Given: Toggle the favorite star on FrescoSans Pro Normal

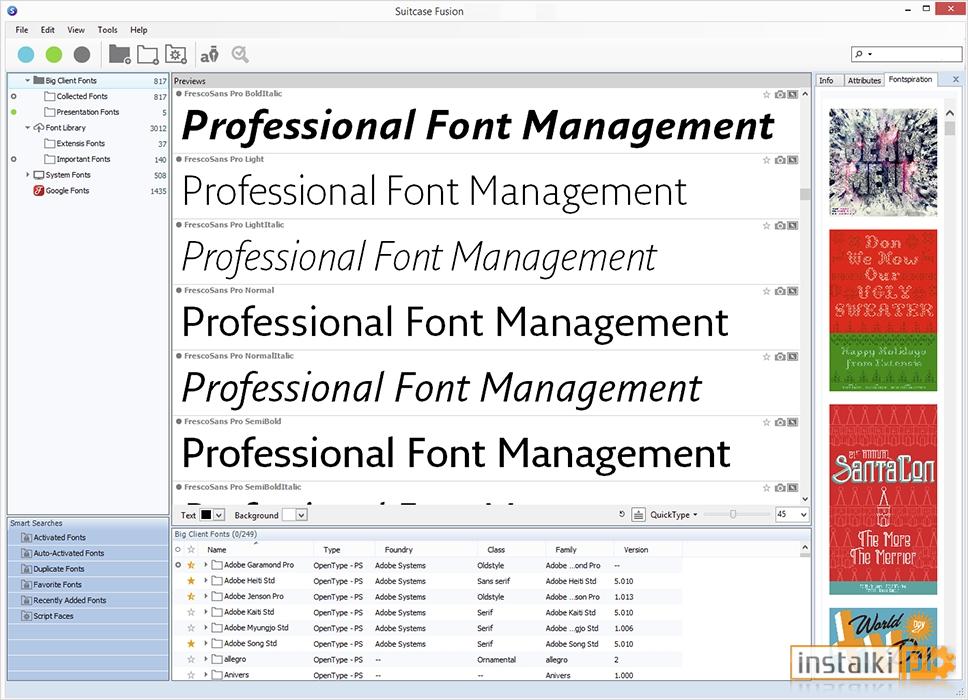Looking at the screenshot, I should pyautogui.click(x=765, y=290).
